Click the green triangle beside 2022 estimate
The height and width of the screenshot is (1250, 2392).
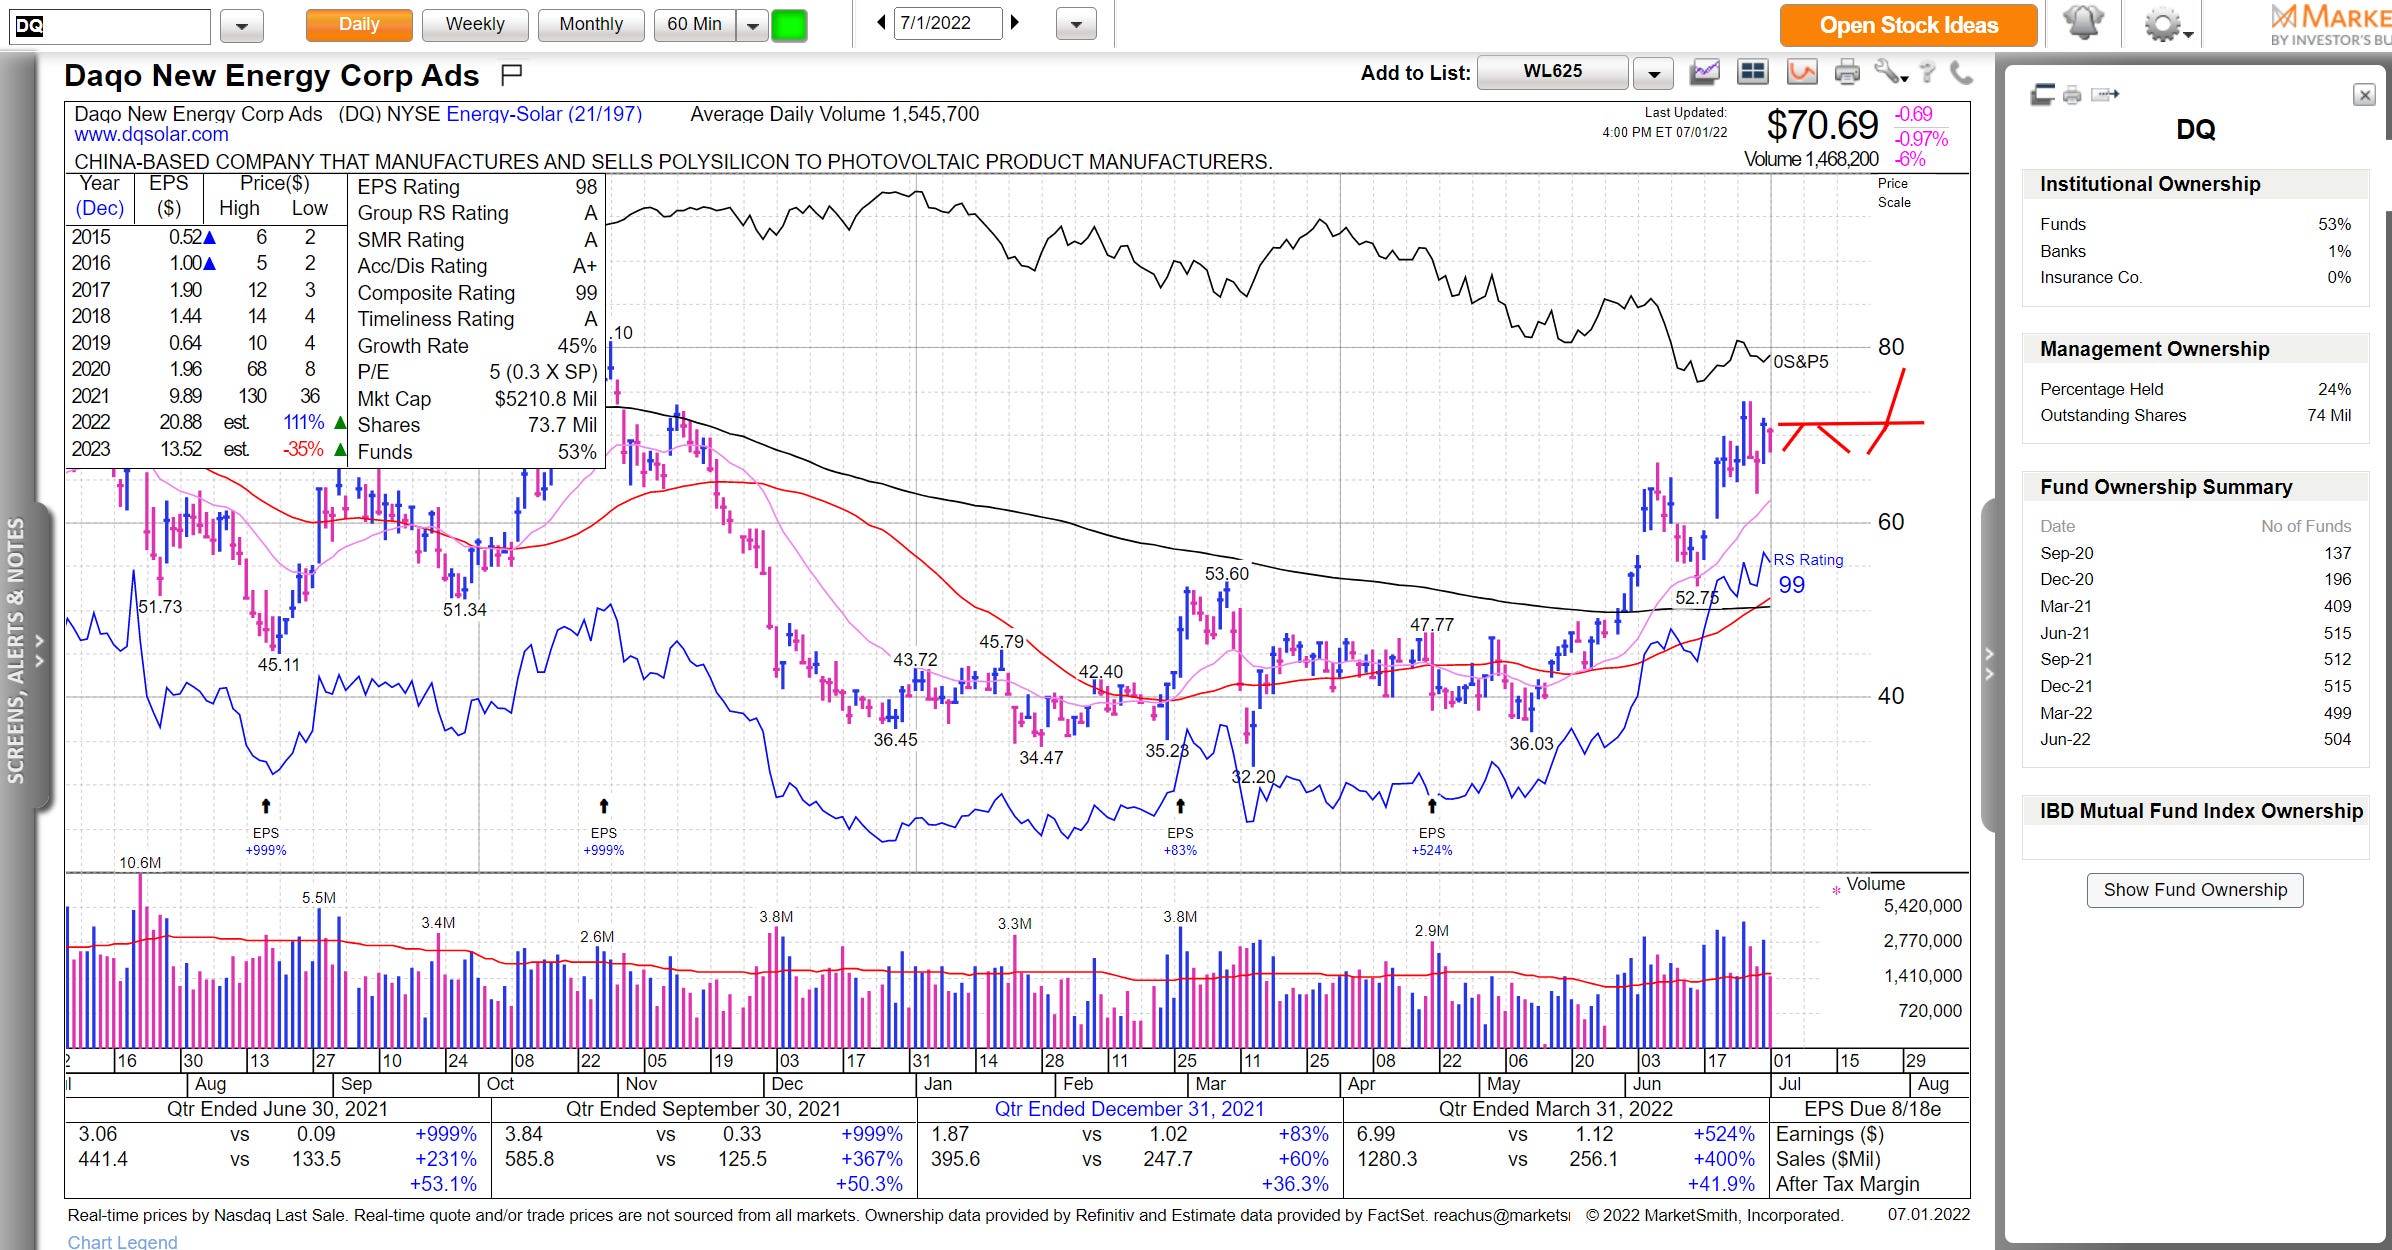[340, 423]
